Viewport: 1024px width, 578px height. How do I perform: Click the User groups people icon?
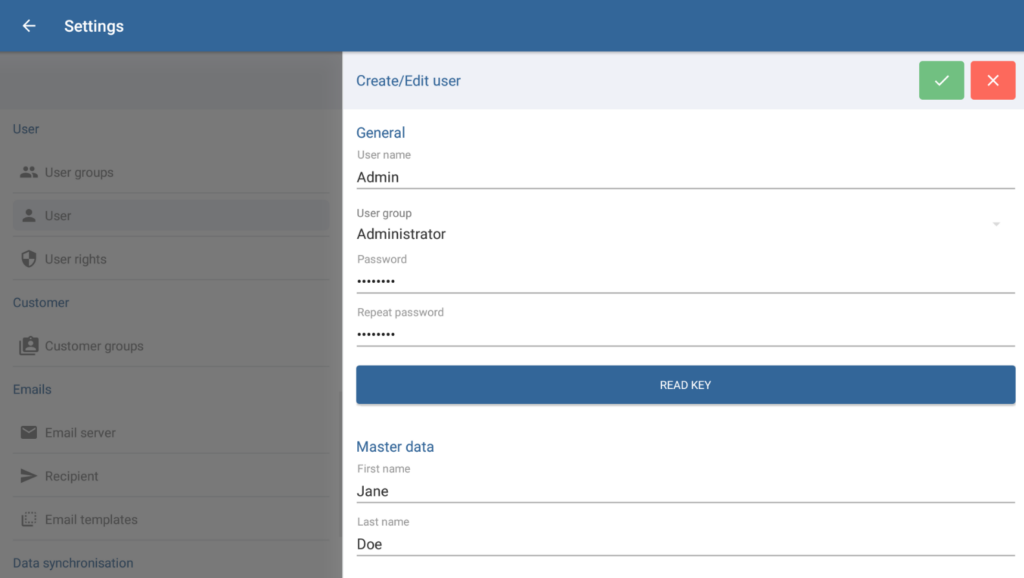[x=29, y=172]
